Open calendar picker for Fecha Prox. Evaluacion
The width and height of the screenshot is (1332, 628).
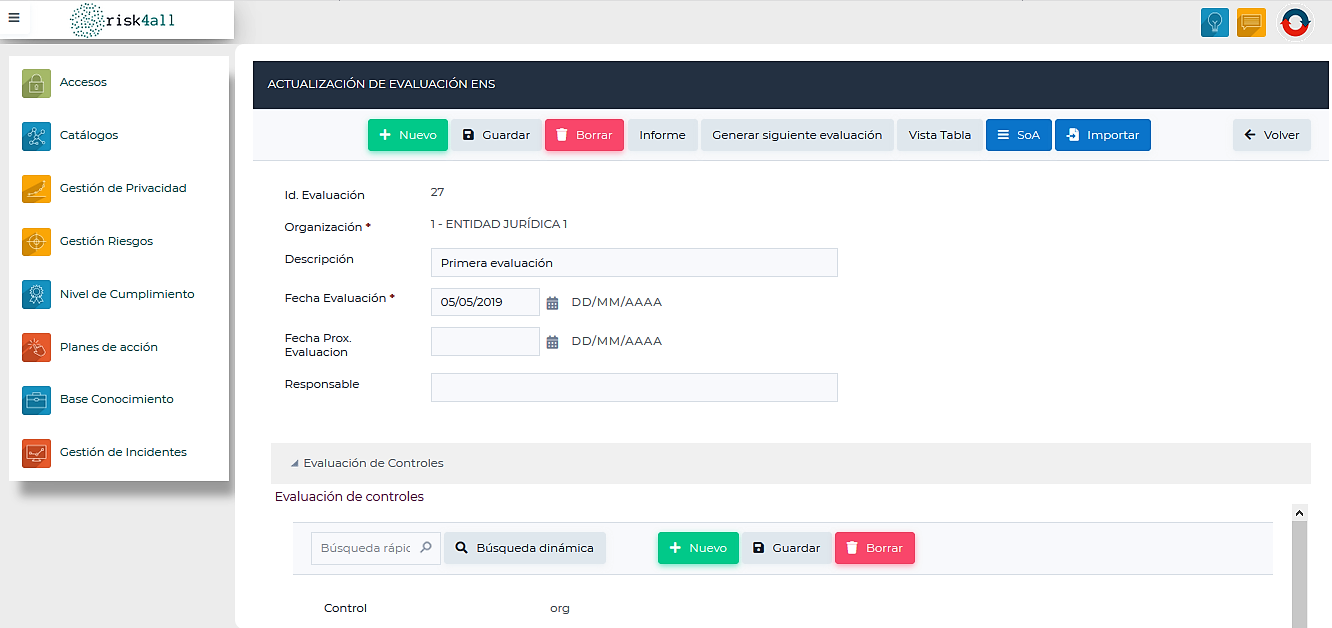(x=552, y=342)
